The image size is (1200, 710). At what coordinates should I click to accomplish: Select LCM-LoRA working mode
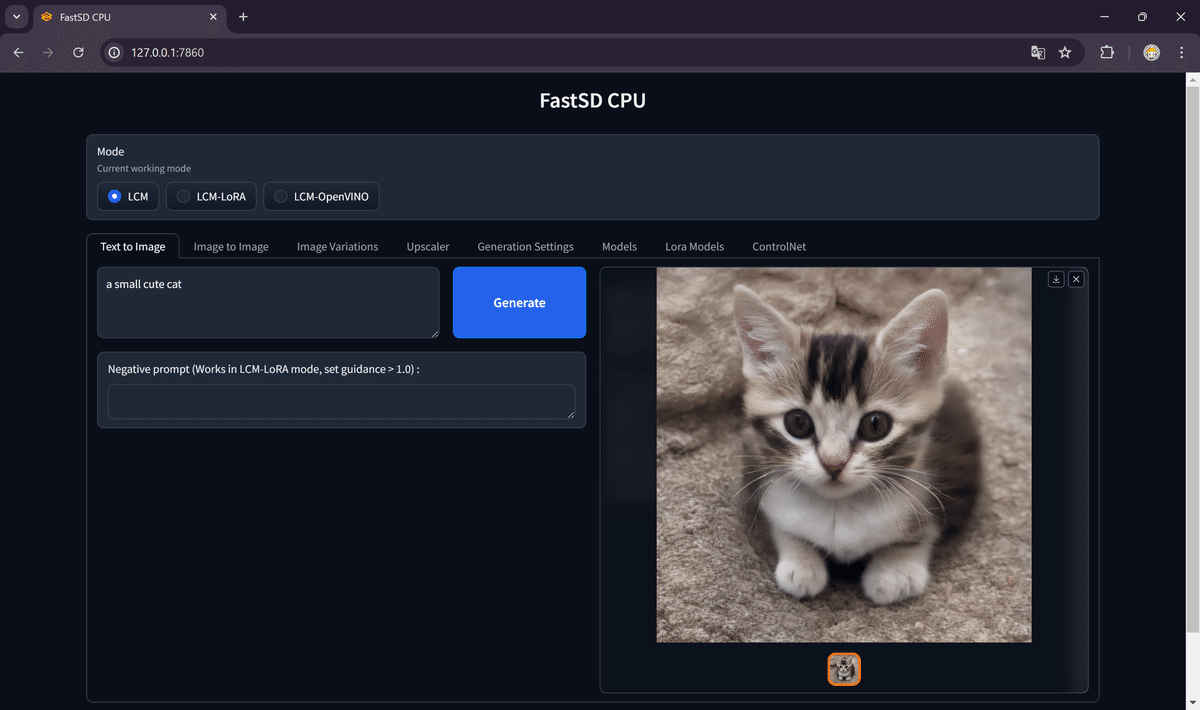182,196
